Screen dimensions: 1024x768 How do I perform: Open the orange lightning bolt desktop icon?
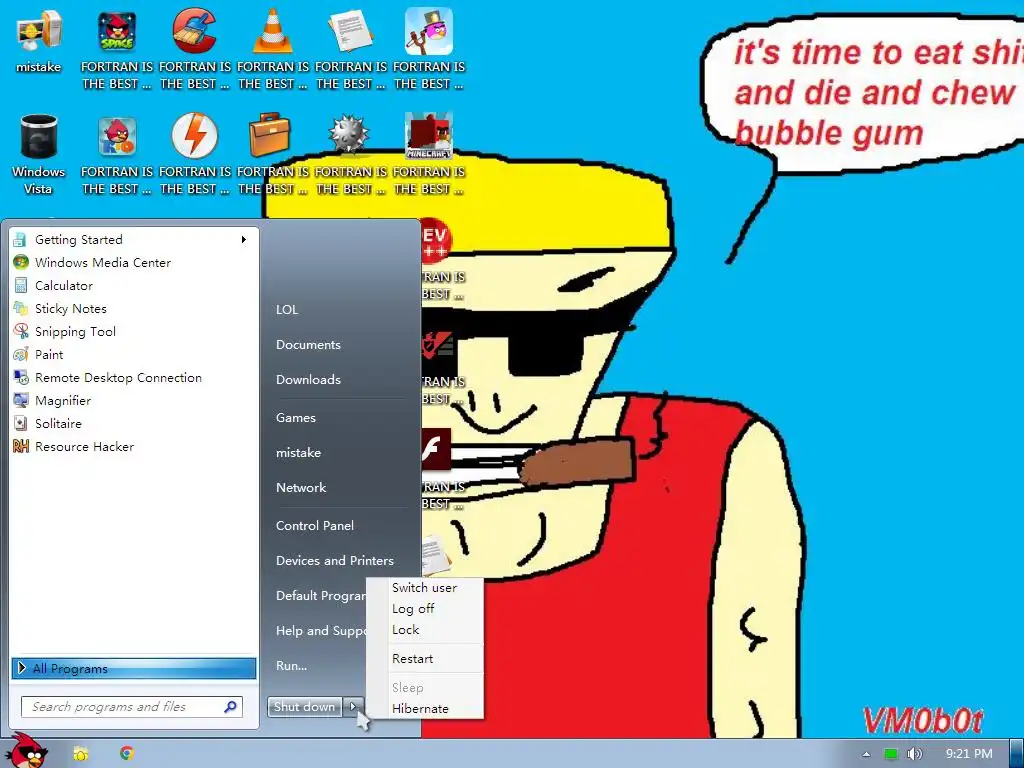(194, 136)
